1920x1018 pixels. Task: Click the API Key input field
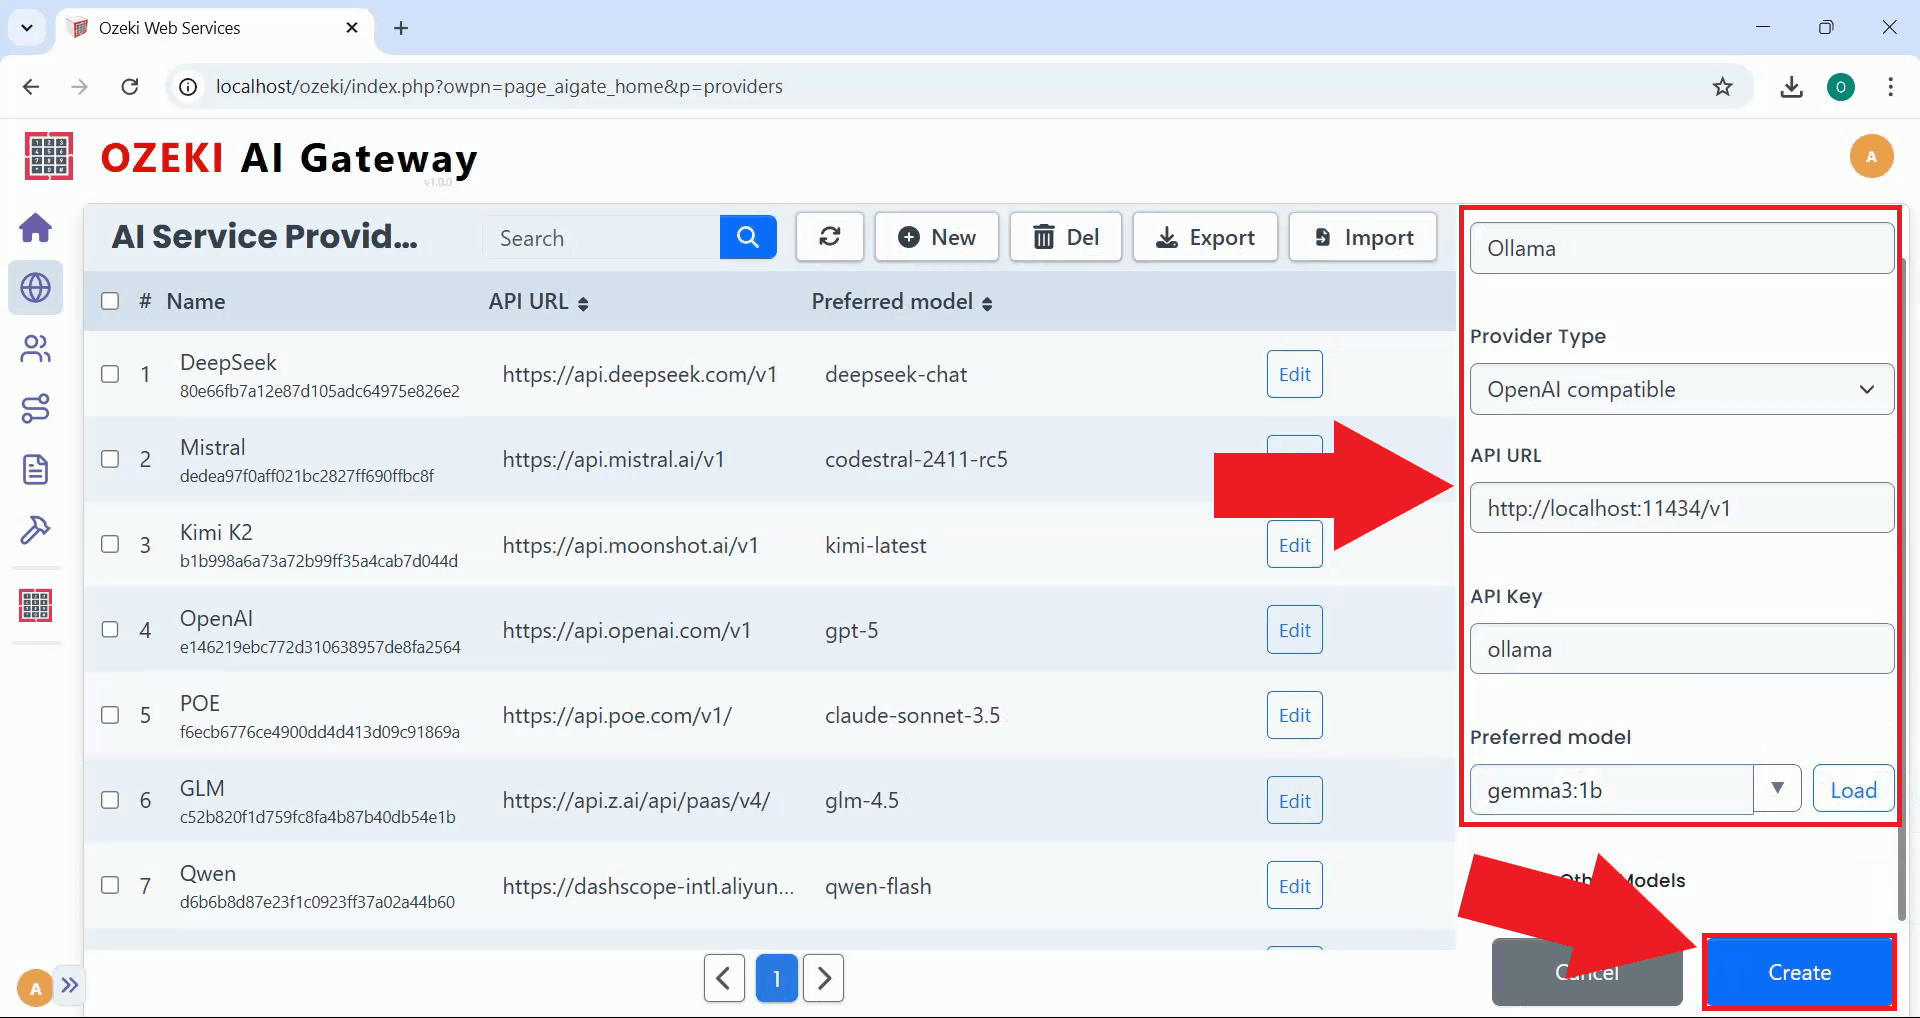pos(1681,649)
